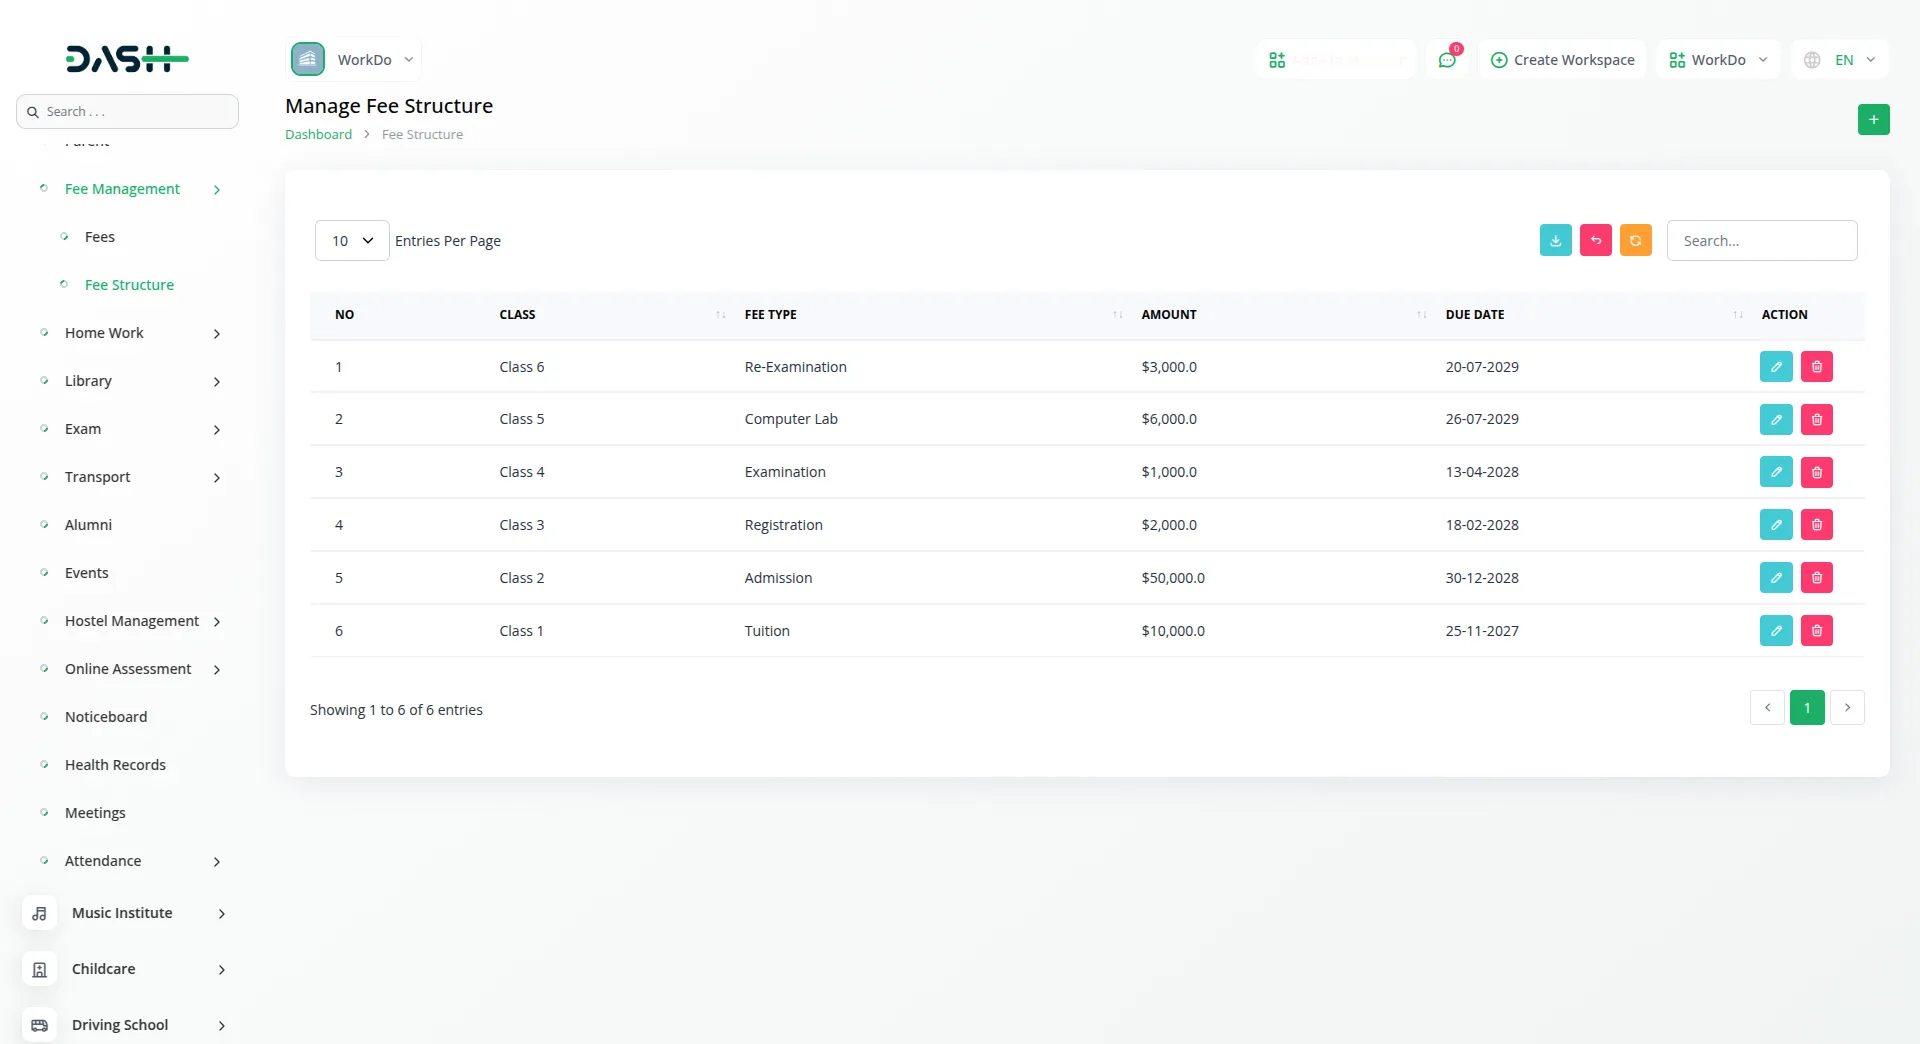Go to next page arrow
This screenshot has width=1920, height=1044.
[x=1847, y=708]
